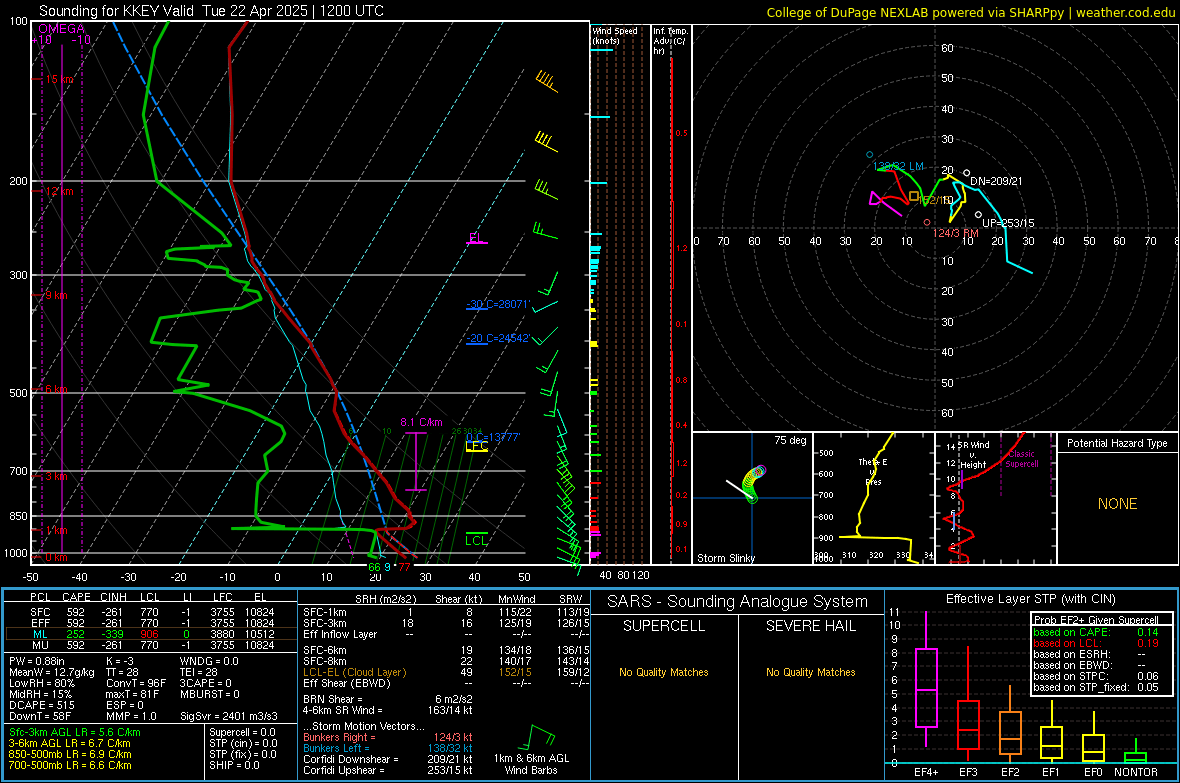1180x783 pixels.
Task: Select the green LCL marker on skew-T
Action: pyautogui.click(x=476, y=540)
